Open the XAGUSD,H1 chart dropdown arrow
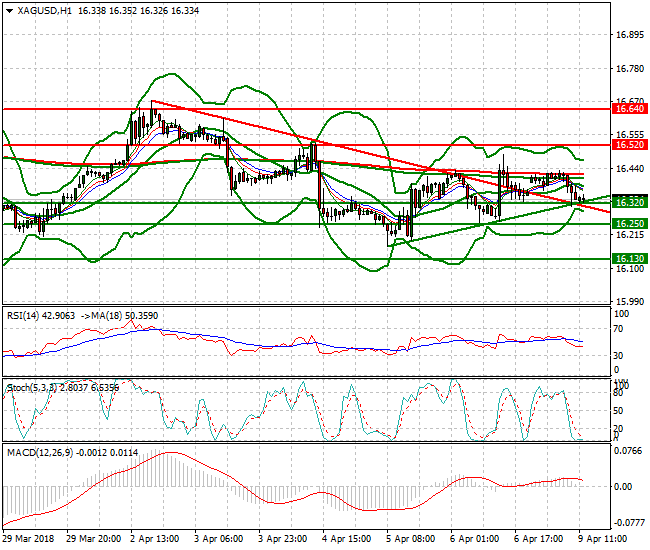Screen dimensions: 650x550 coord(10,11)
